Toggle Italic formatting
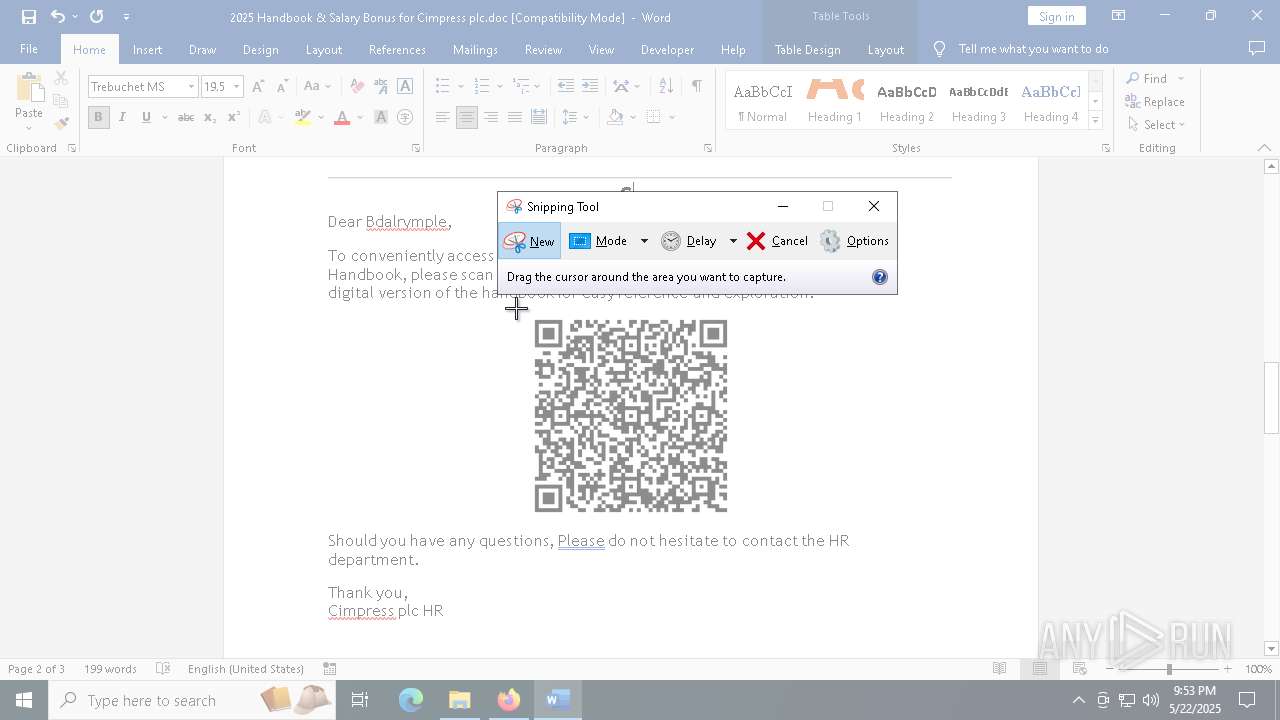 122,117
